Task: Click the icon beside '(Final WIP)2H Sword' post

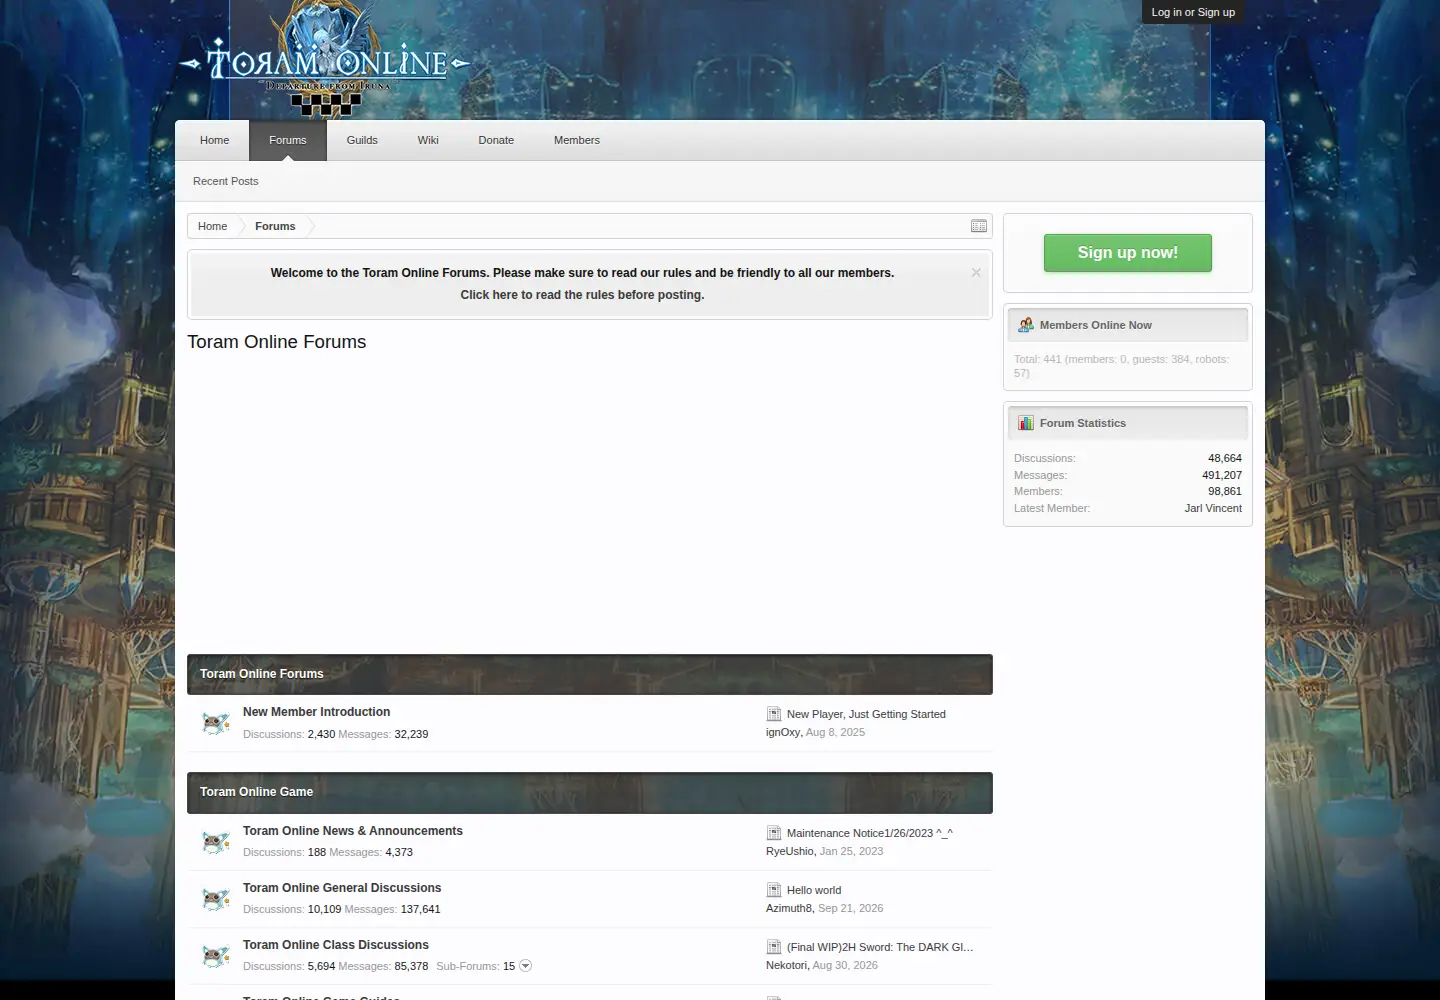Action: pyautogui.click(x=774, y=947)
